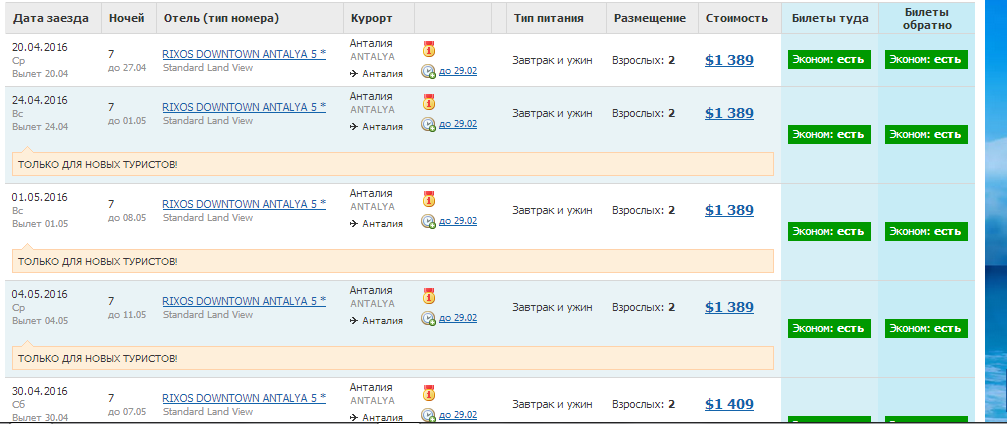Viewport: 1007px width, 424px height.
Task: Click the gold medal icon in the 04.05.2016 row
Action: 429,295
